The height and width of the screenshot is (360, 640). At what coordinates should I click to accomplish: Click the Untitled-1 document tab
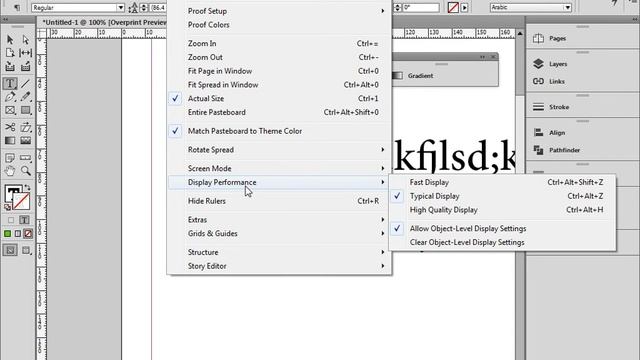104,22
